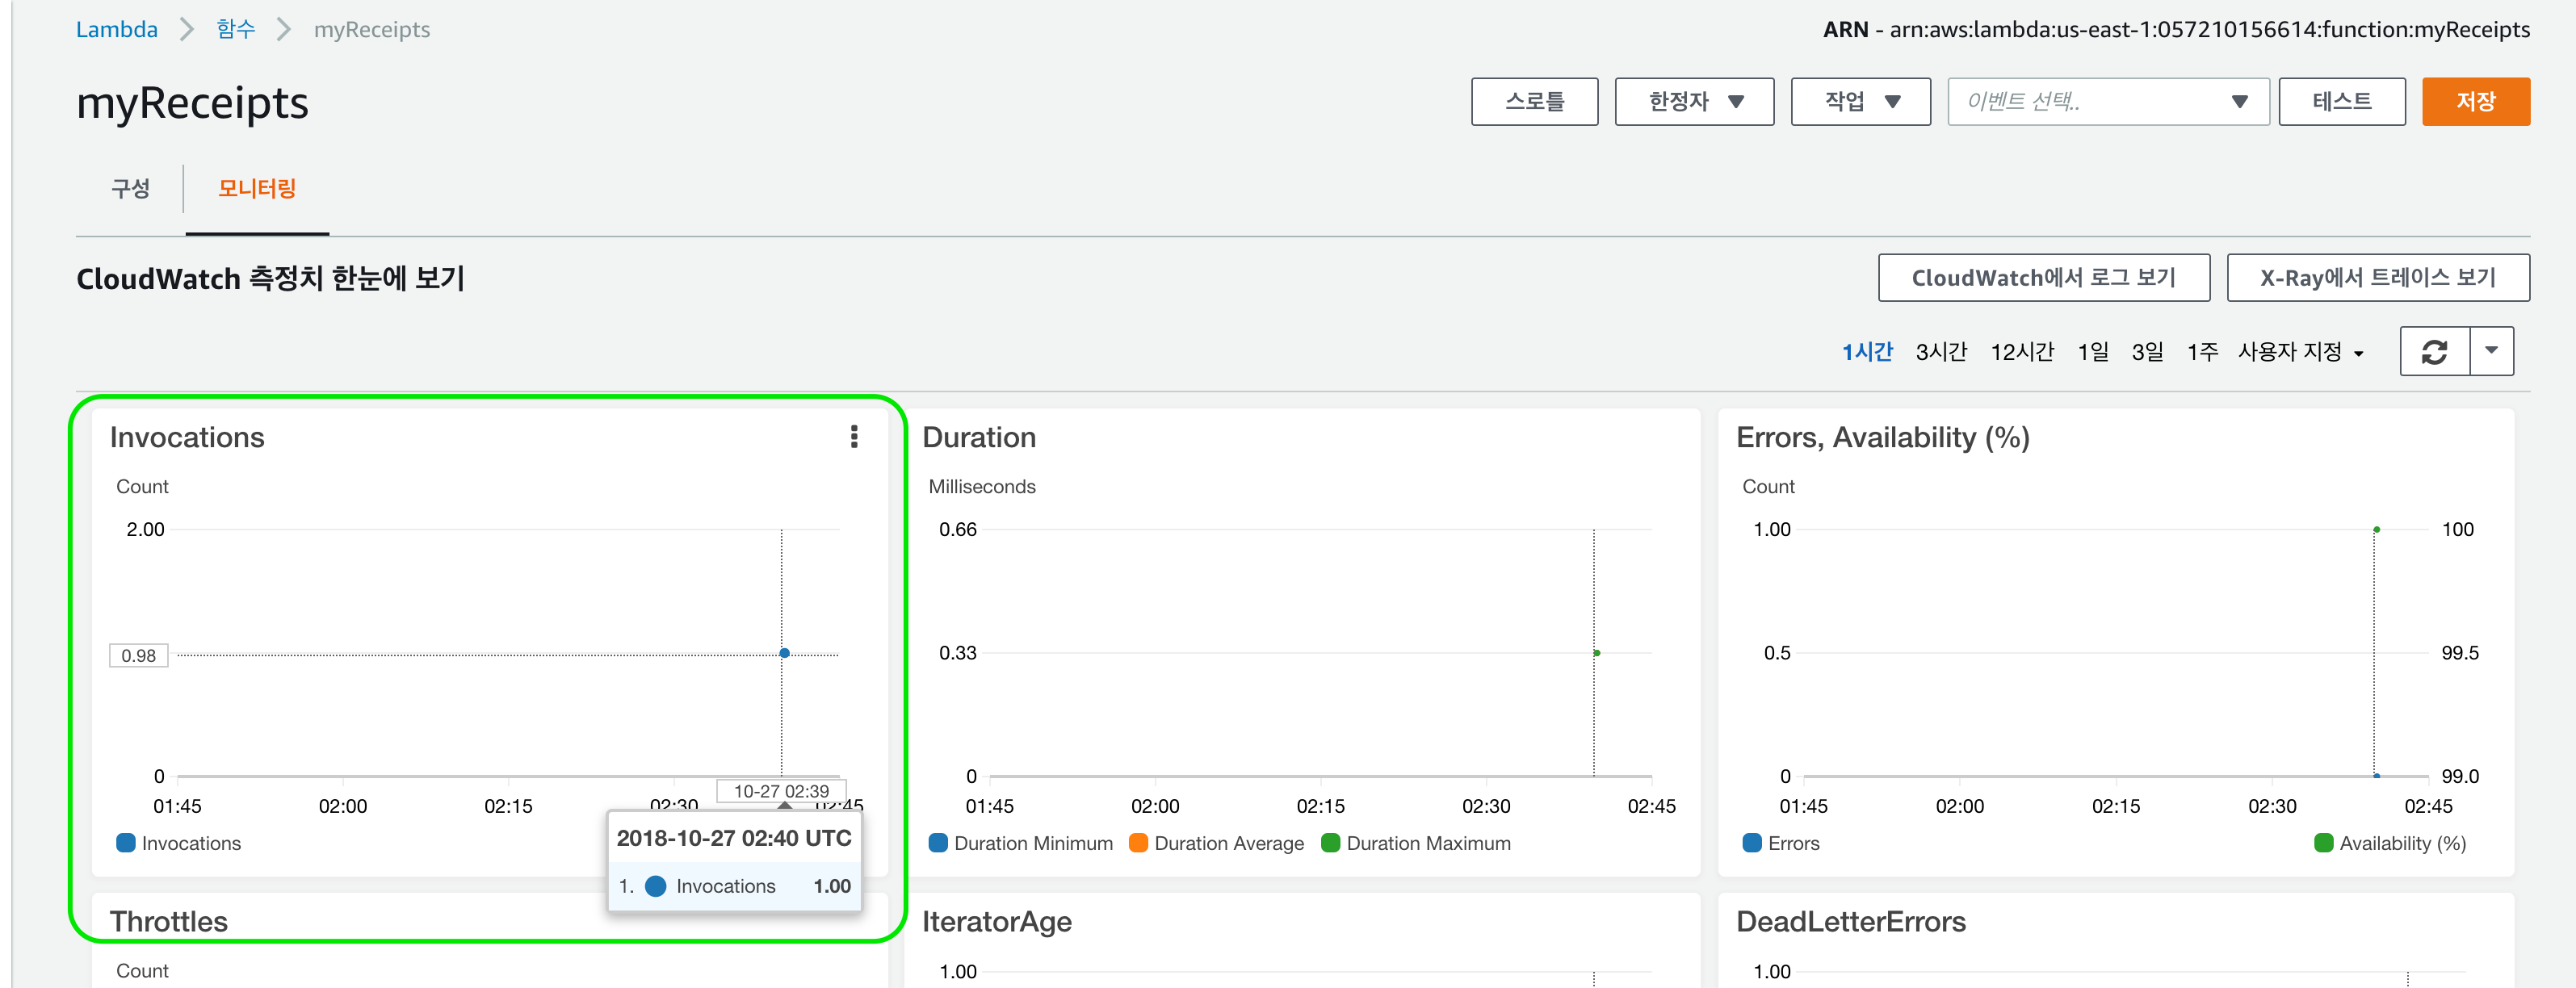The height and width of the screenshot is (988, 2576).
Task: Click X-Ray에서 트레이스 보기 button
Action: point(2377,277)
